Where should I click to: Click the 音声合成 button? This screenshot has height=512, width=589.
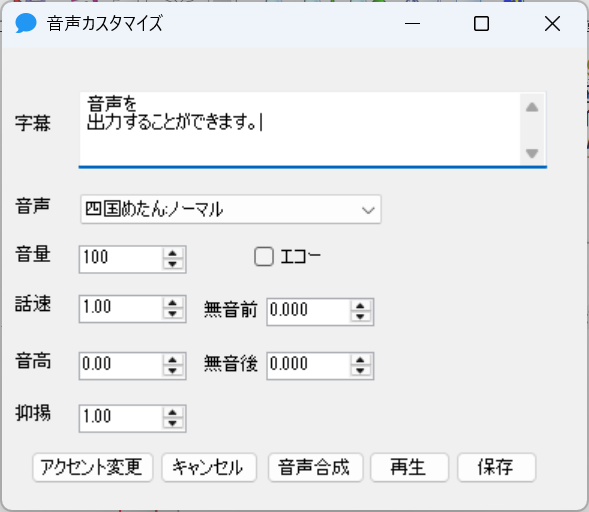tap(315, 467)
